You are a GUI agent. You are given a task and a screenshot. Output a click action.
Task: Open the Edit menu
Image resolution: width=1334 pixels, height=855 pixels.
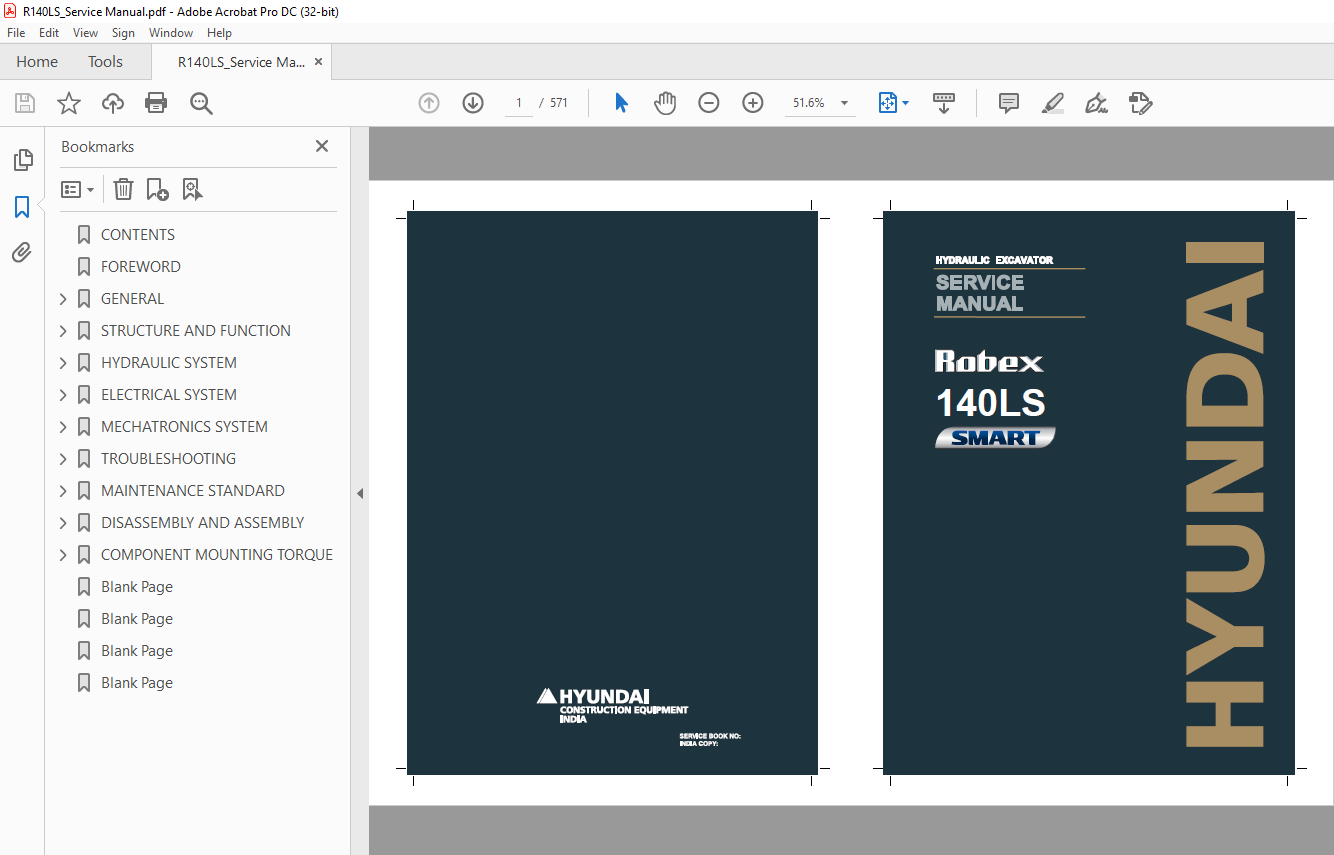point(49,33)
